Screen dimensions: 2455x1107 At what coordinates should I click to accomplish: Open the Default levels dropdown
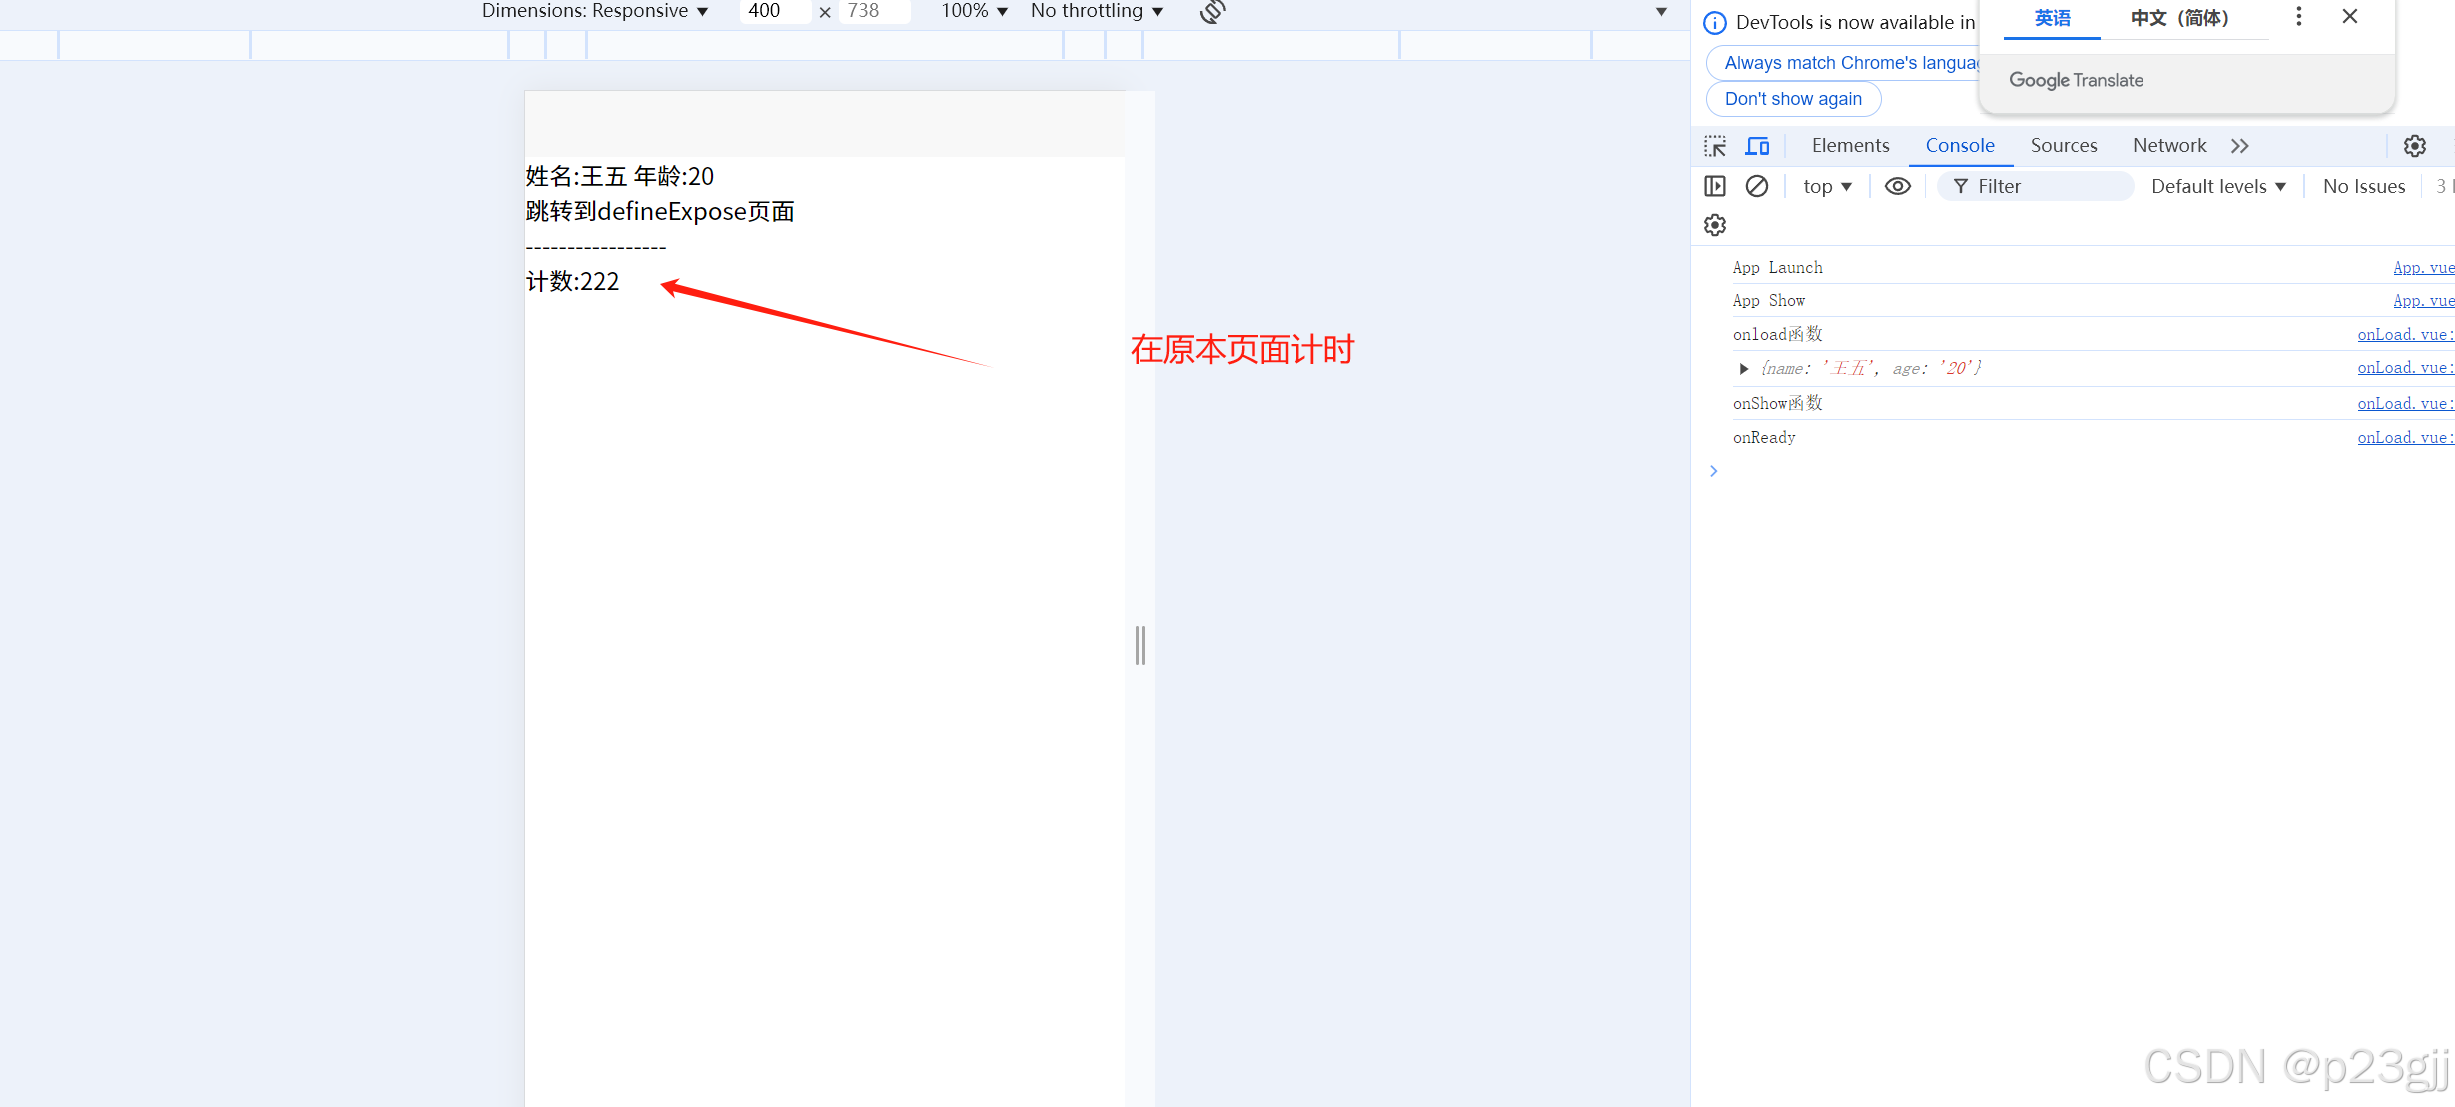pyautogui.click(x=2218, y=186)
